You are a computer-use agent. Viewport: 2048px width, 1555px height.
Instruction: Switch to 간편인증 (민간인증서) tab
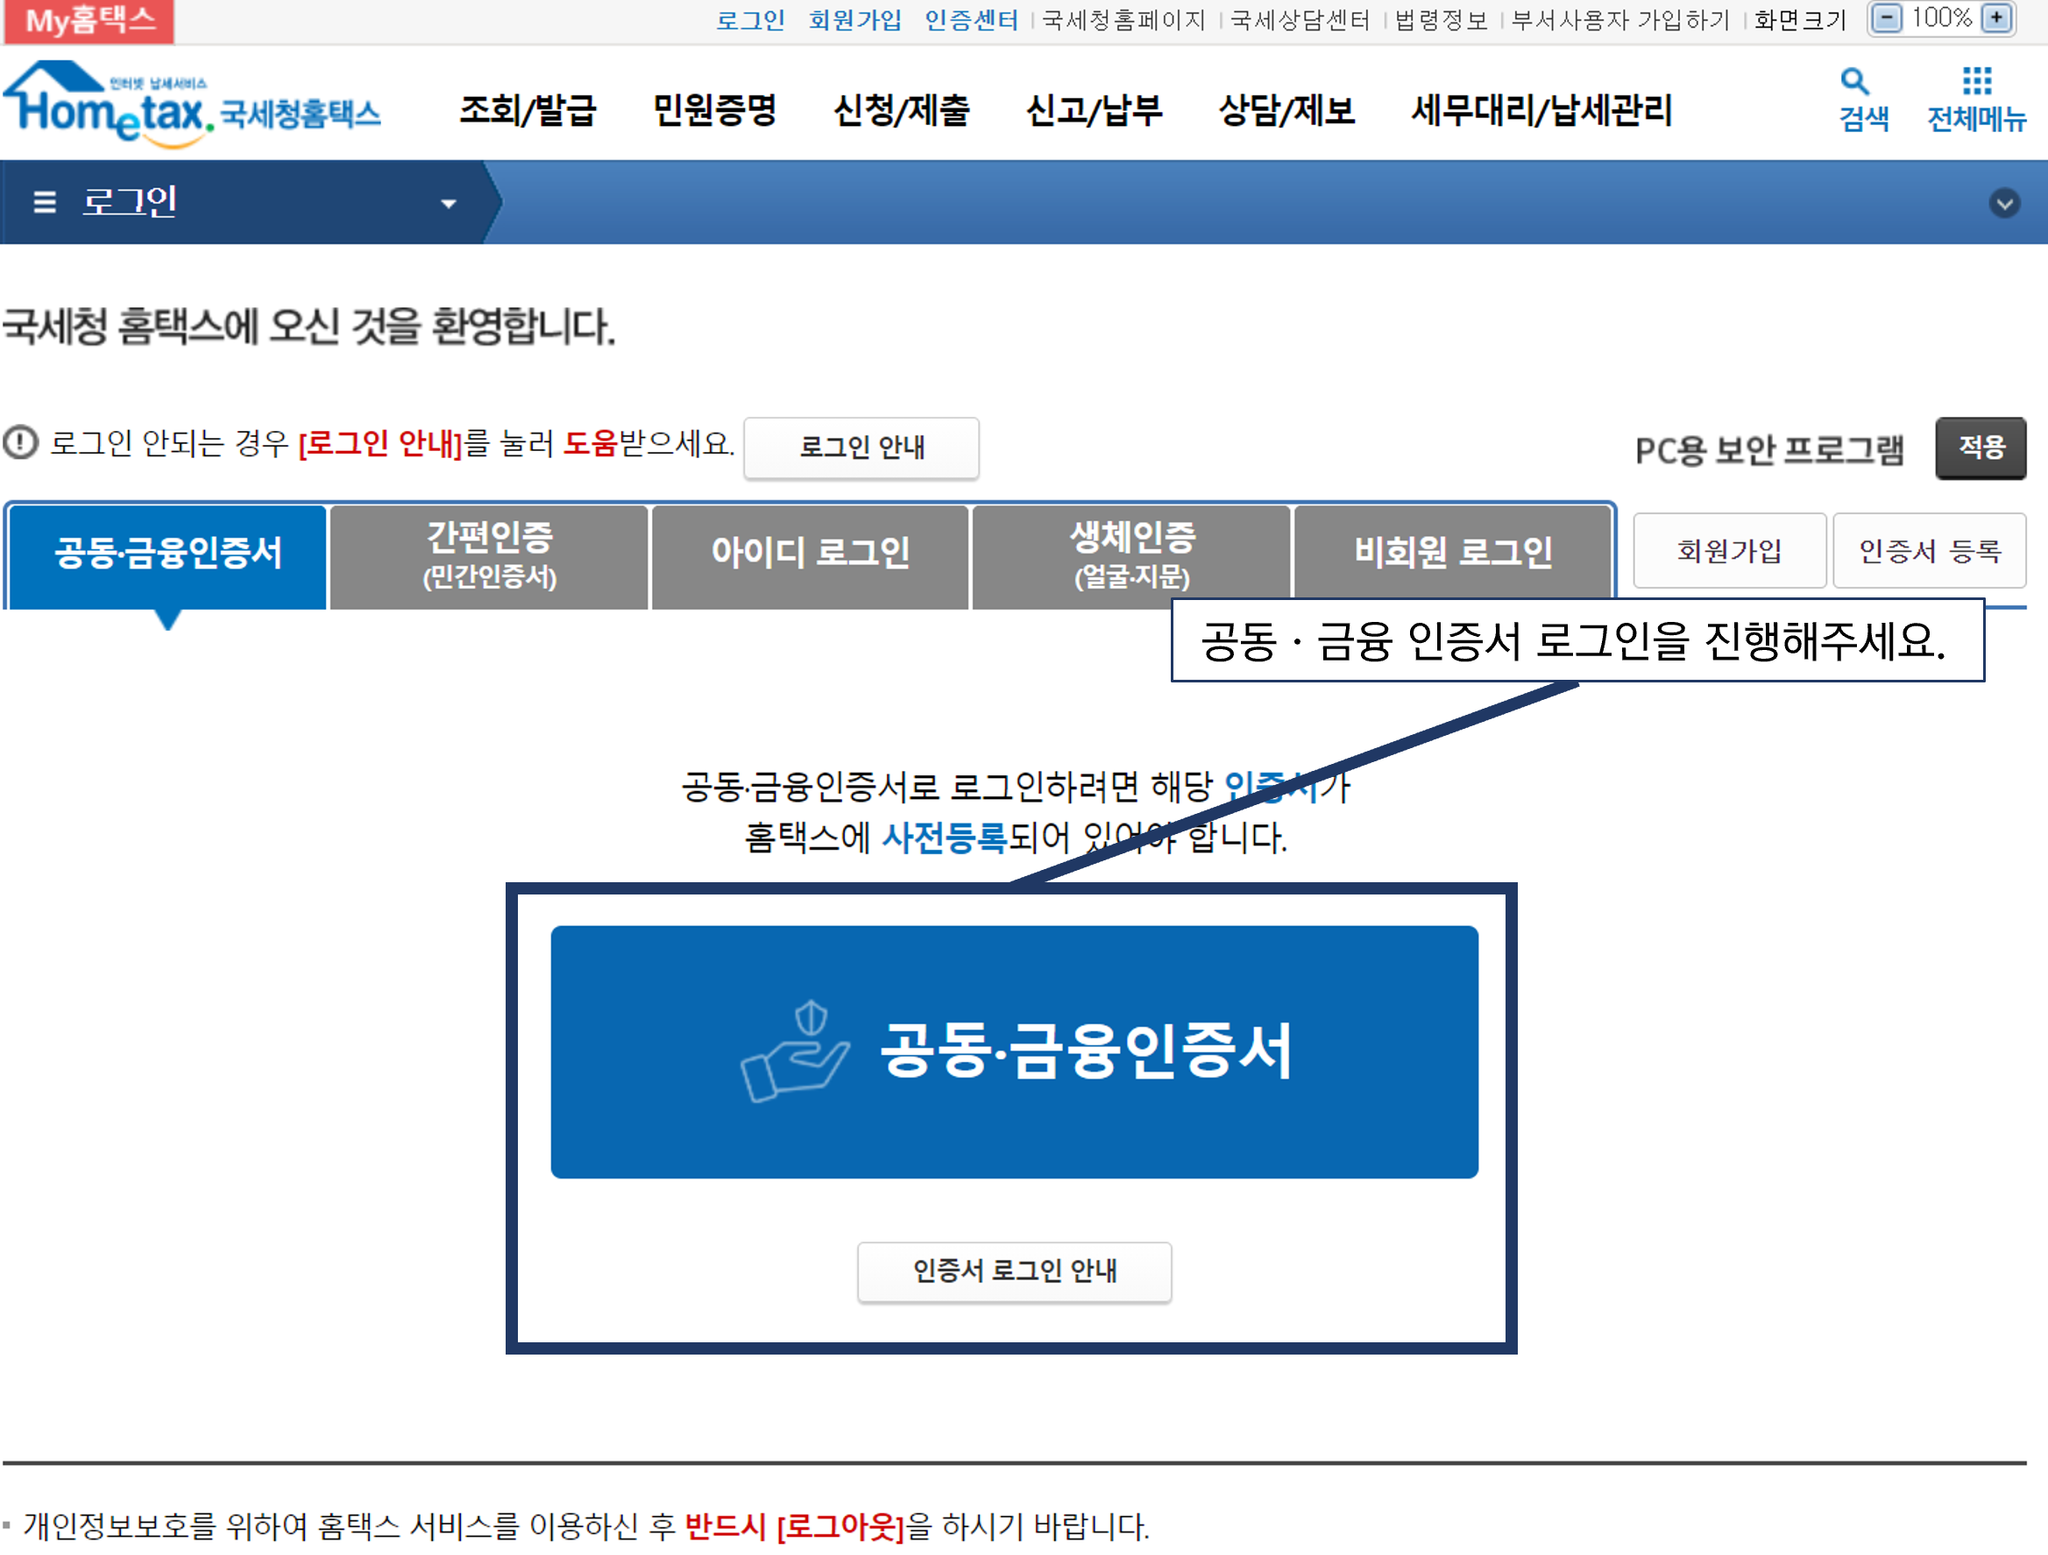(489, 555)
